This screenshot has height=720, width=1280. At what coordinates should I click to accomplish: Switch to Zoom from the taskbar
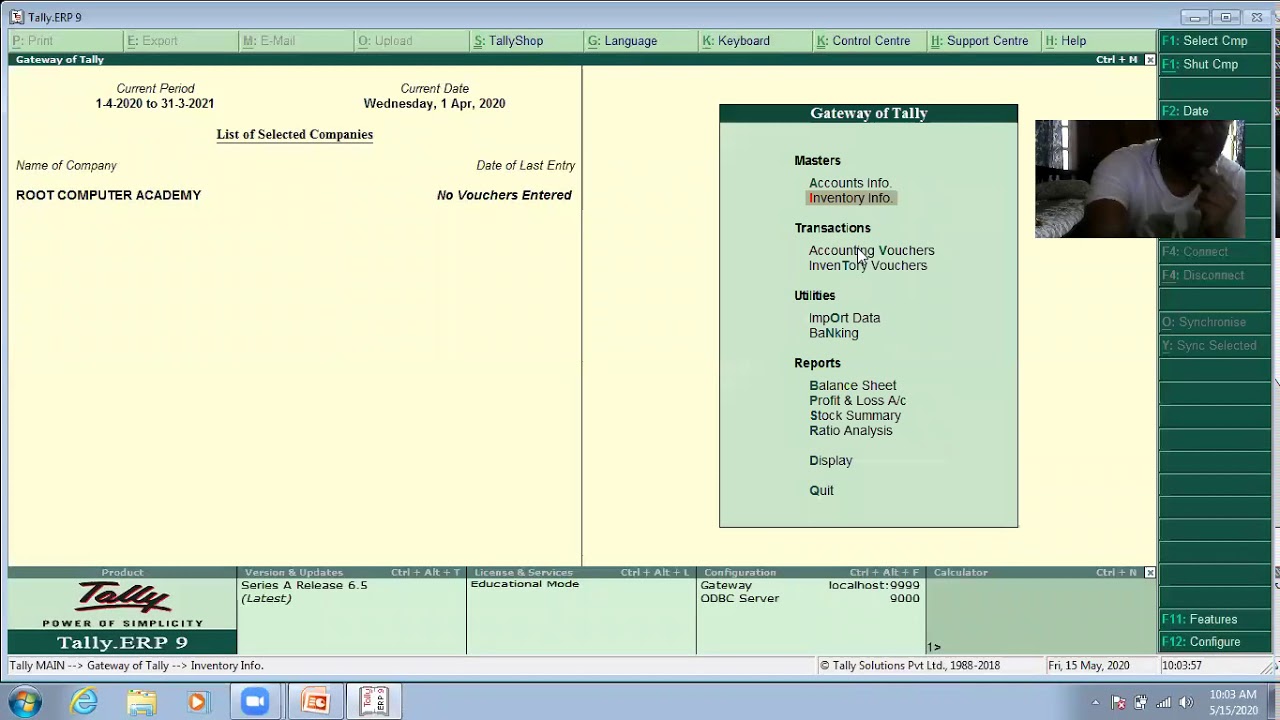(255, 702)
